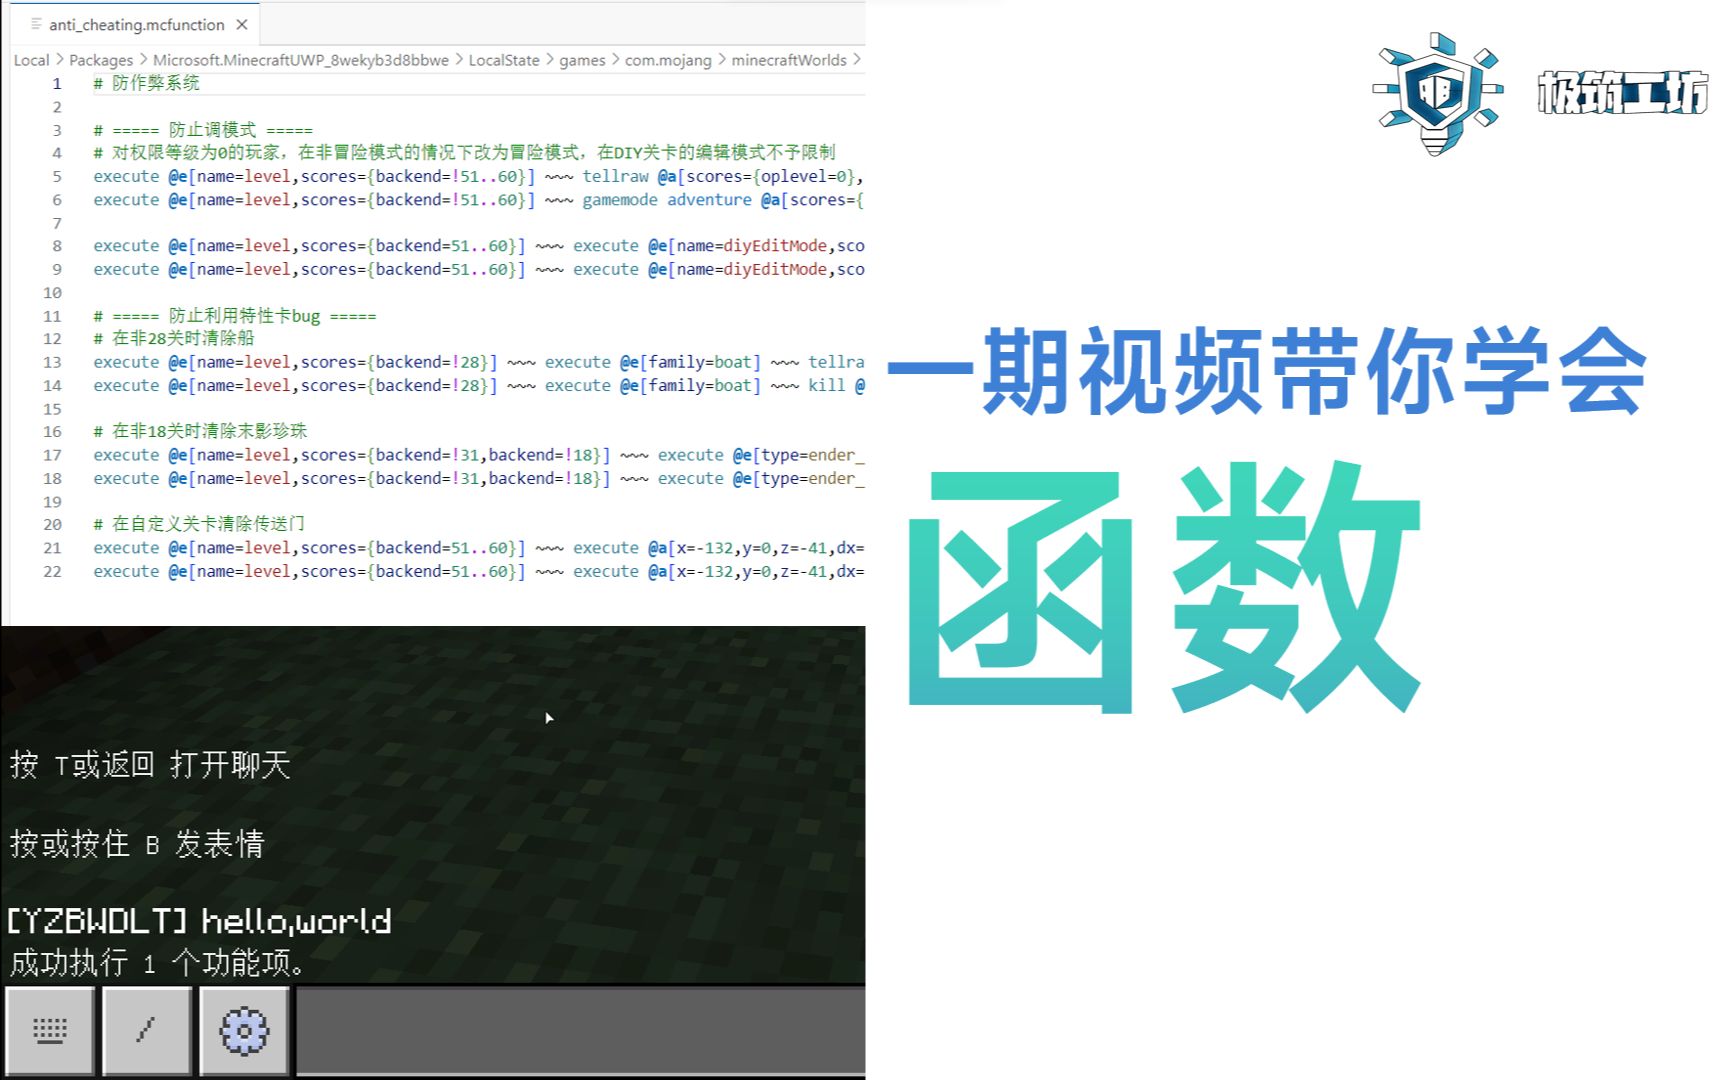Click line number 22 in the gutter
This screenshot has width=1728, height=1080.
click(x=53, y=571)
